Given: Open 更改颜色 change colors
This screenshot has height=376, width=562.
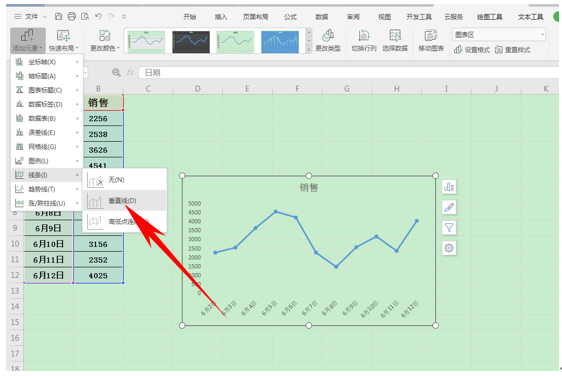Looking at the screenshot, I should pyautogui.click(x=105, y=40).
